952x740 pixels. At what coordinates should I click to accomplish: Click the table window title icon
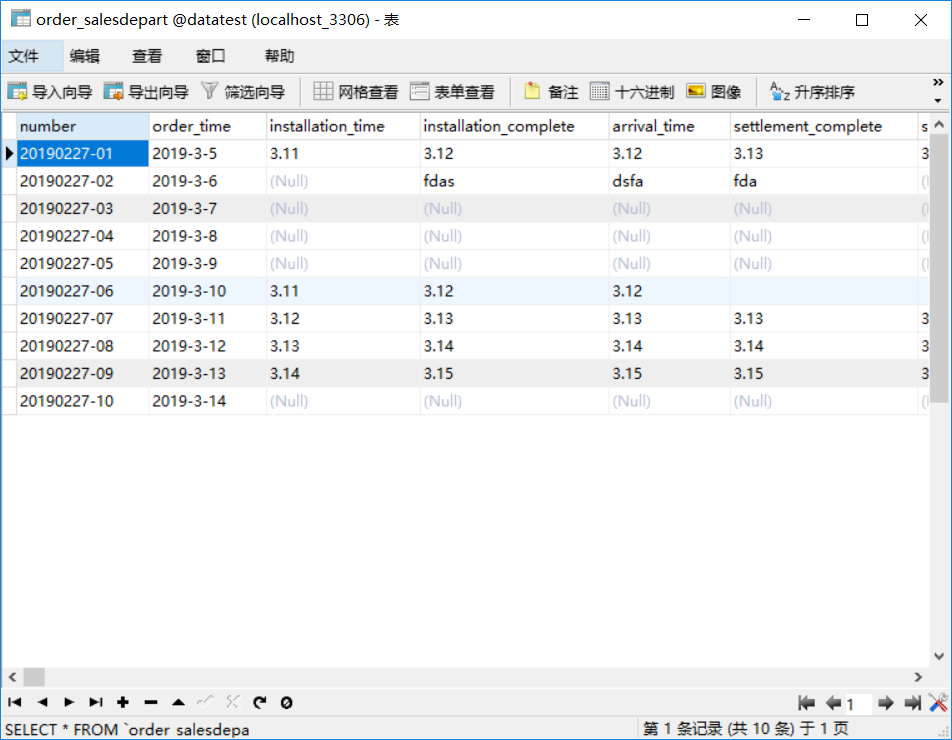[21, 19]
